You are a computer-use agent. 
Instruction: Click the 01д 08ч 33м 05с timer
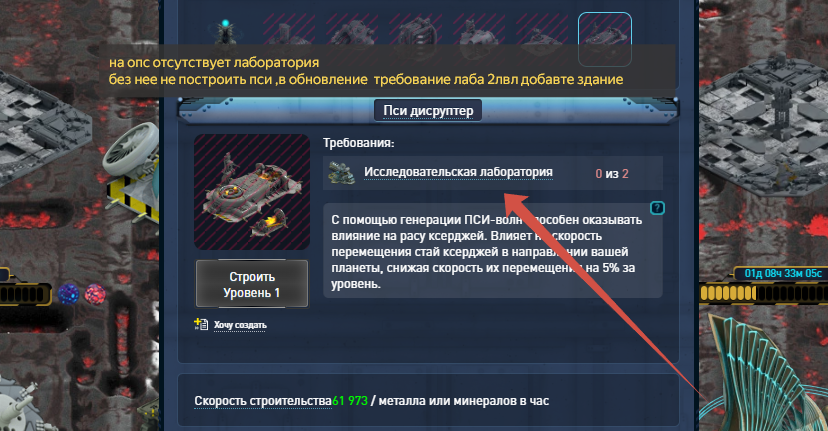click(783, 273)
